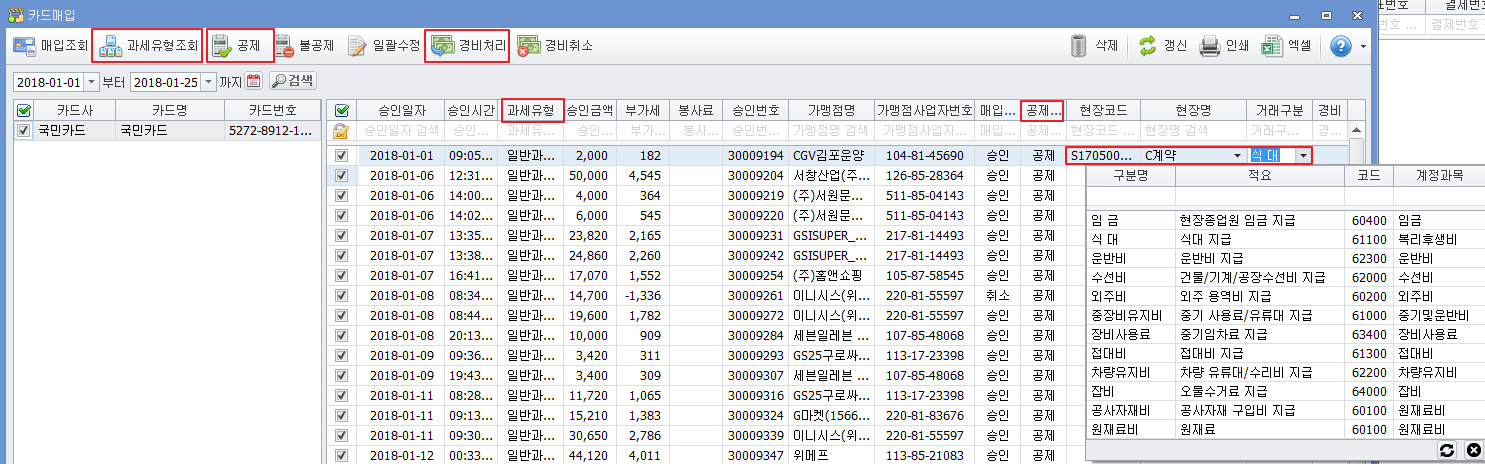
Task: Delete with the 삭제 trash button
Action: click(1094, 46)
